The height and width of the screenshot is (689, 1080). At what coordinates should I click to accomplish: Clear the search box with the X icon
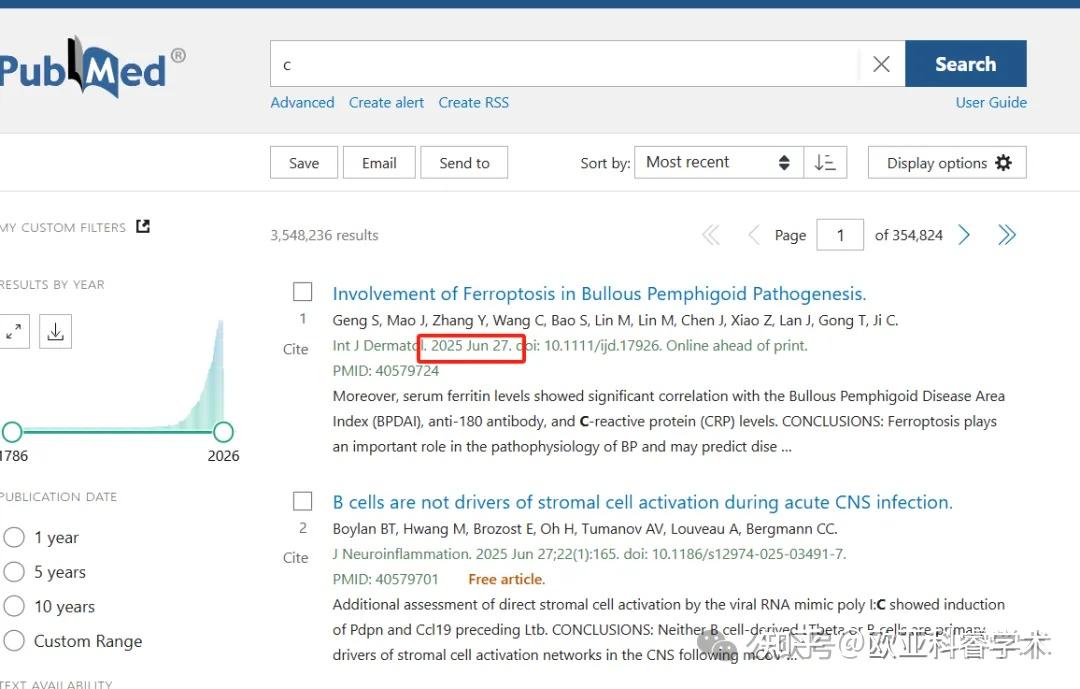click(x=881, y=63)
